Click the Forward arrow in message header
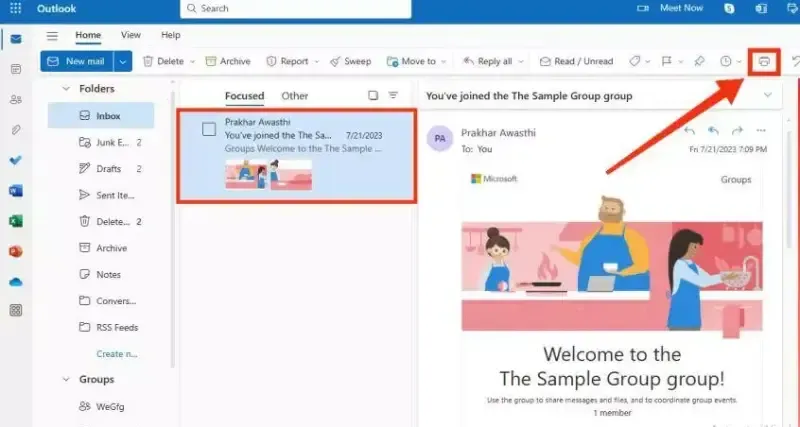 [x=737, y=131]
